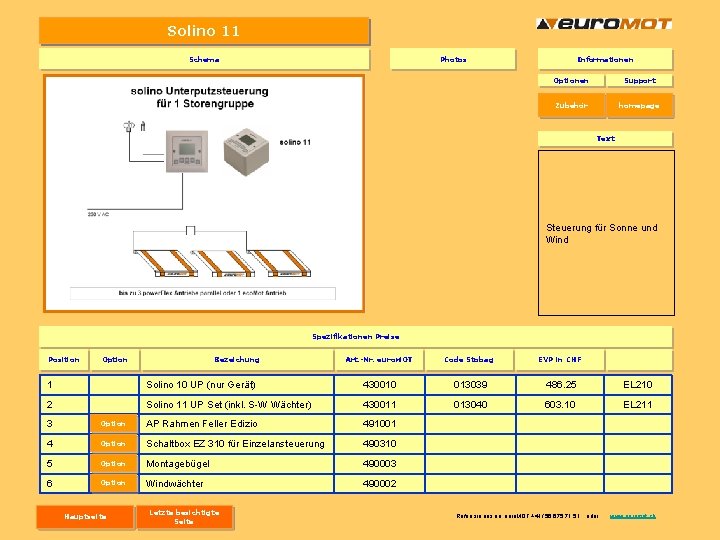Click code EL211
This screenshot has height=540, width=720.
637,405
